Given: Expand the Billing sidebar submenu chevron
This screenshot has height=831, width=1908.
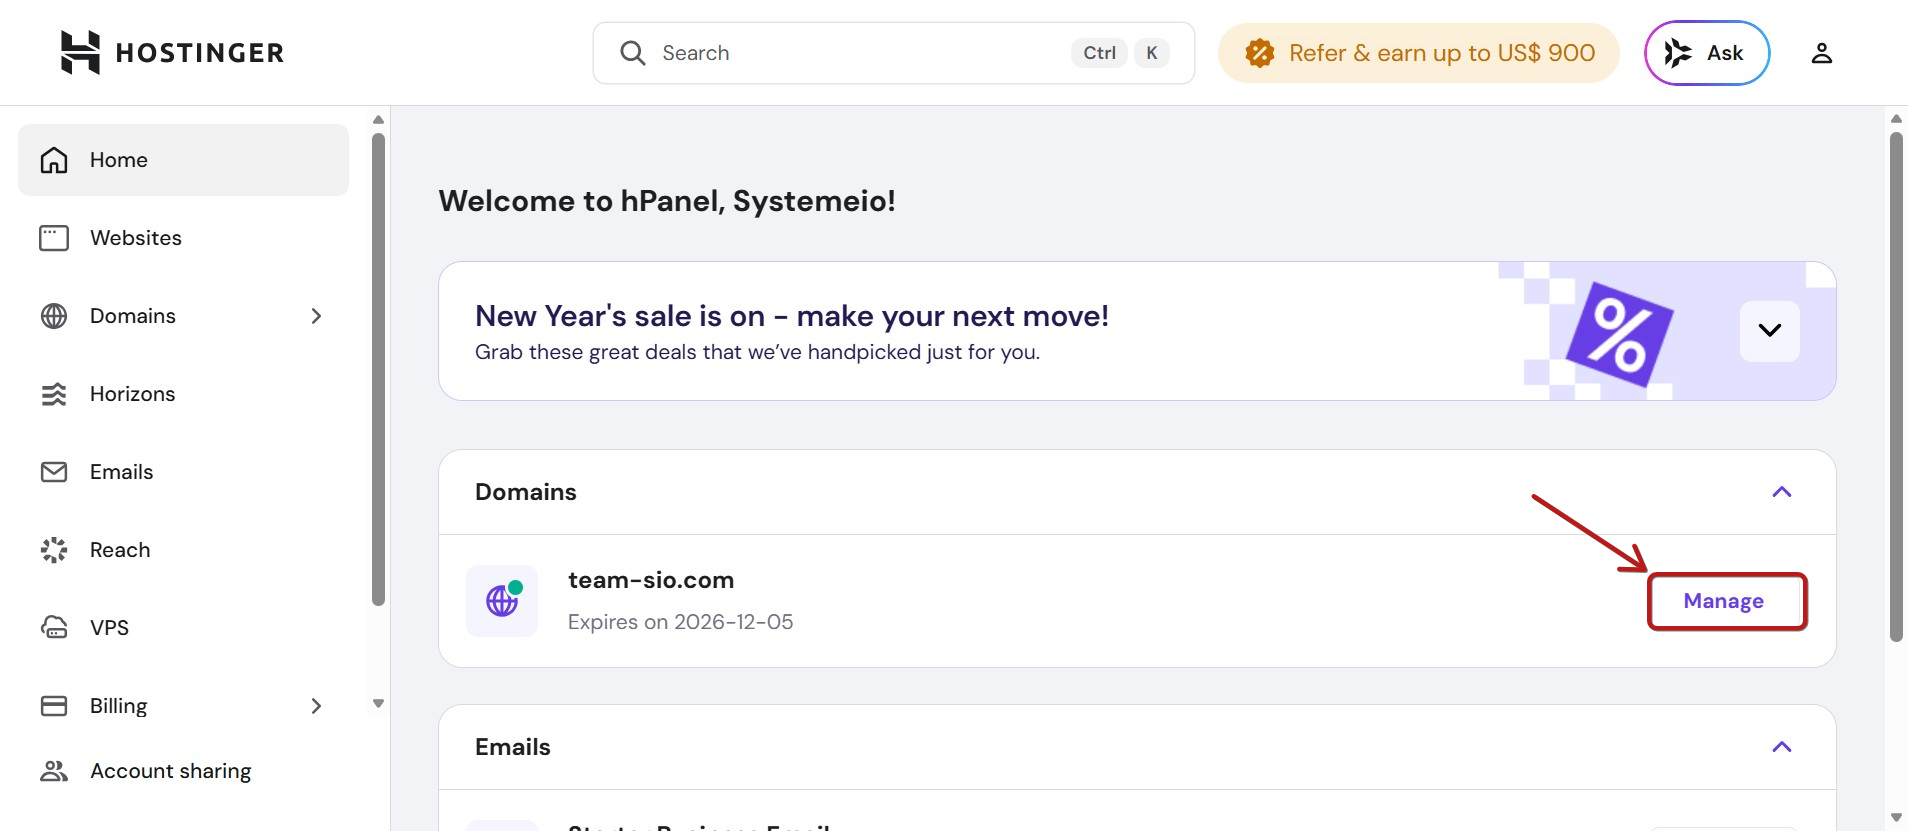Looking at the screenshot, I should 316,706.
